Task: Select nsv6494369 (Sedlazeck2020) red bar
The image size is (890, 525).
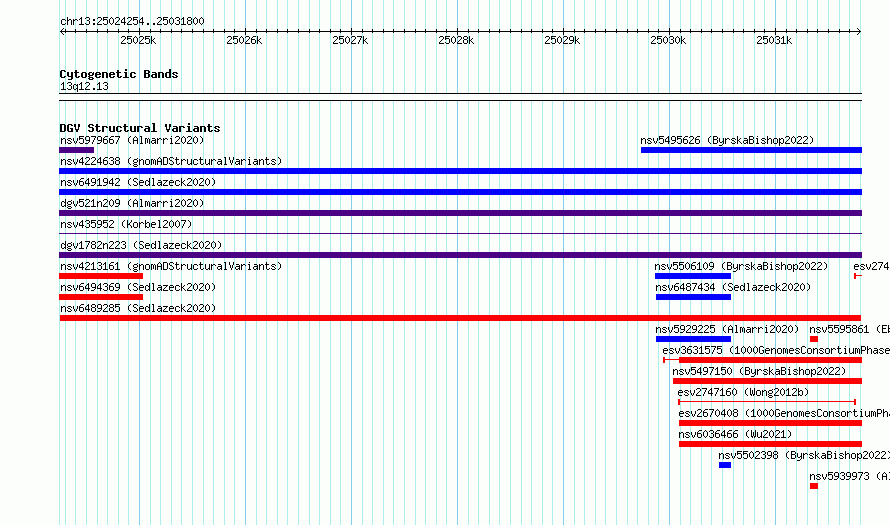Action: 101,297
